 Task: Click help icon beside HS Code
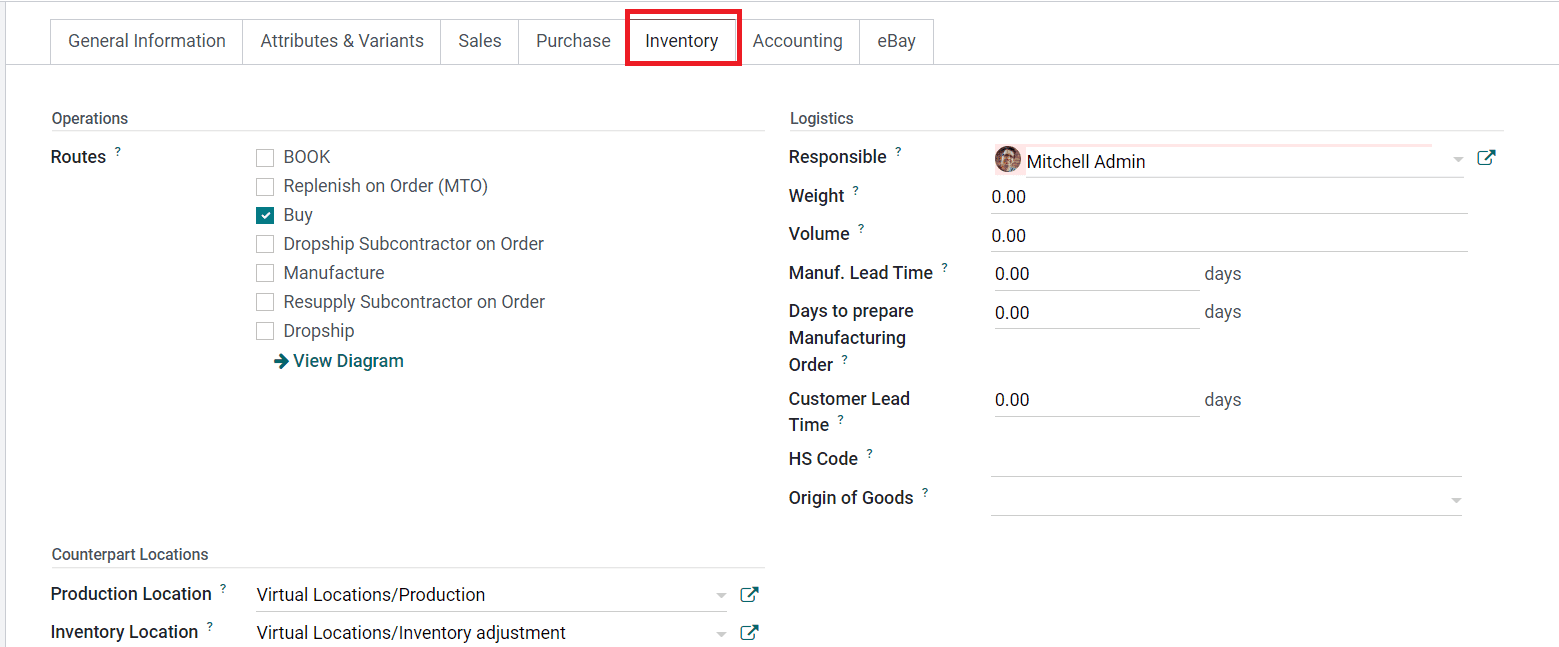[869, 454]
